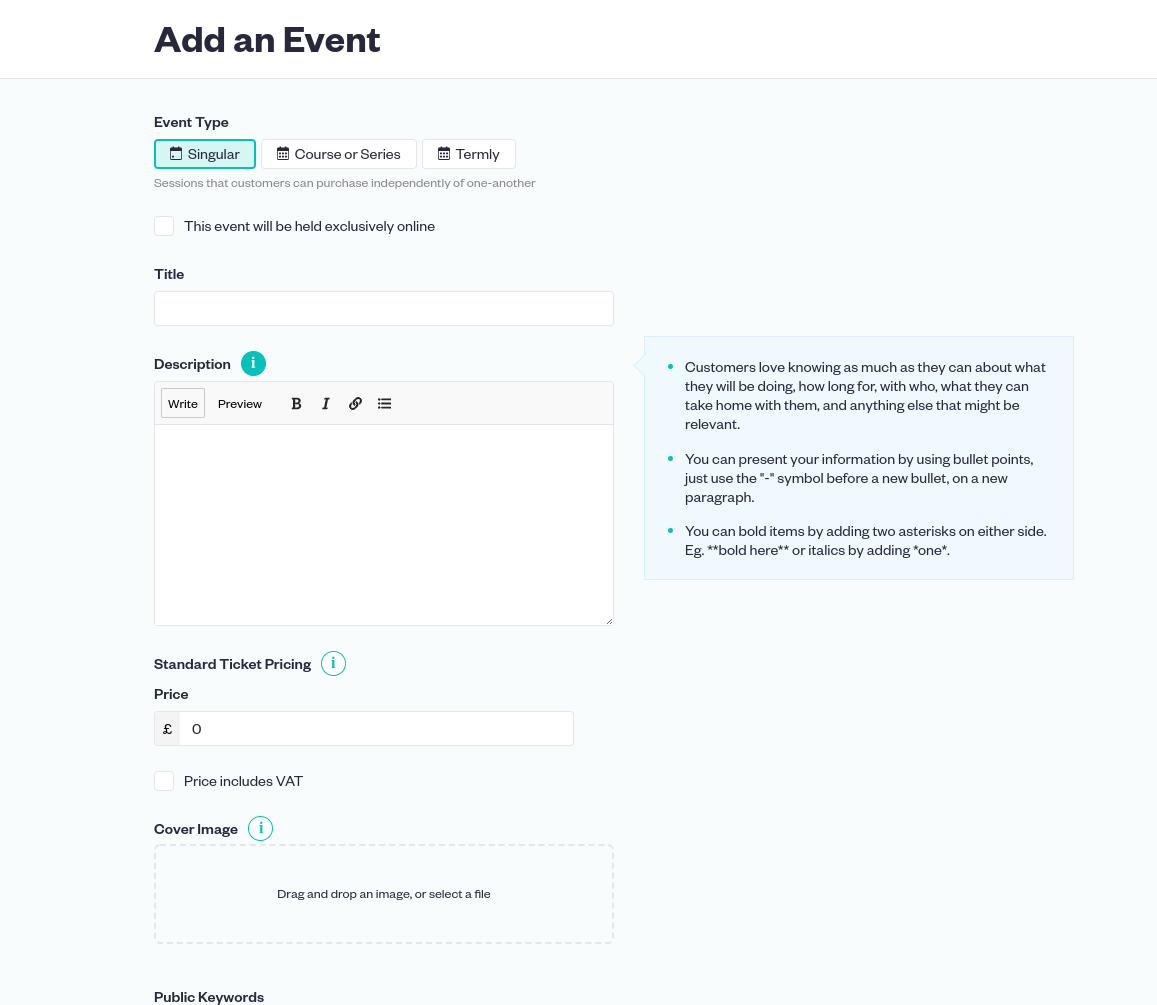The width and height of the screenshot is (1157, 1005).
Task: Click the Standard Ticket Pricing info icon
Action: coord(333,663)
